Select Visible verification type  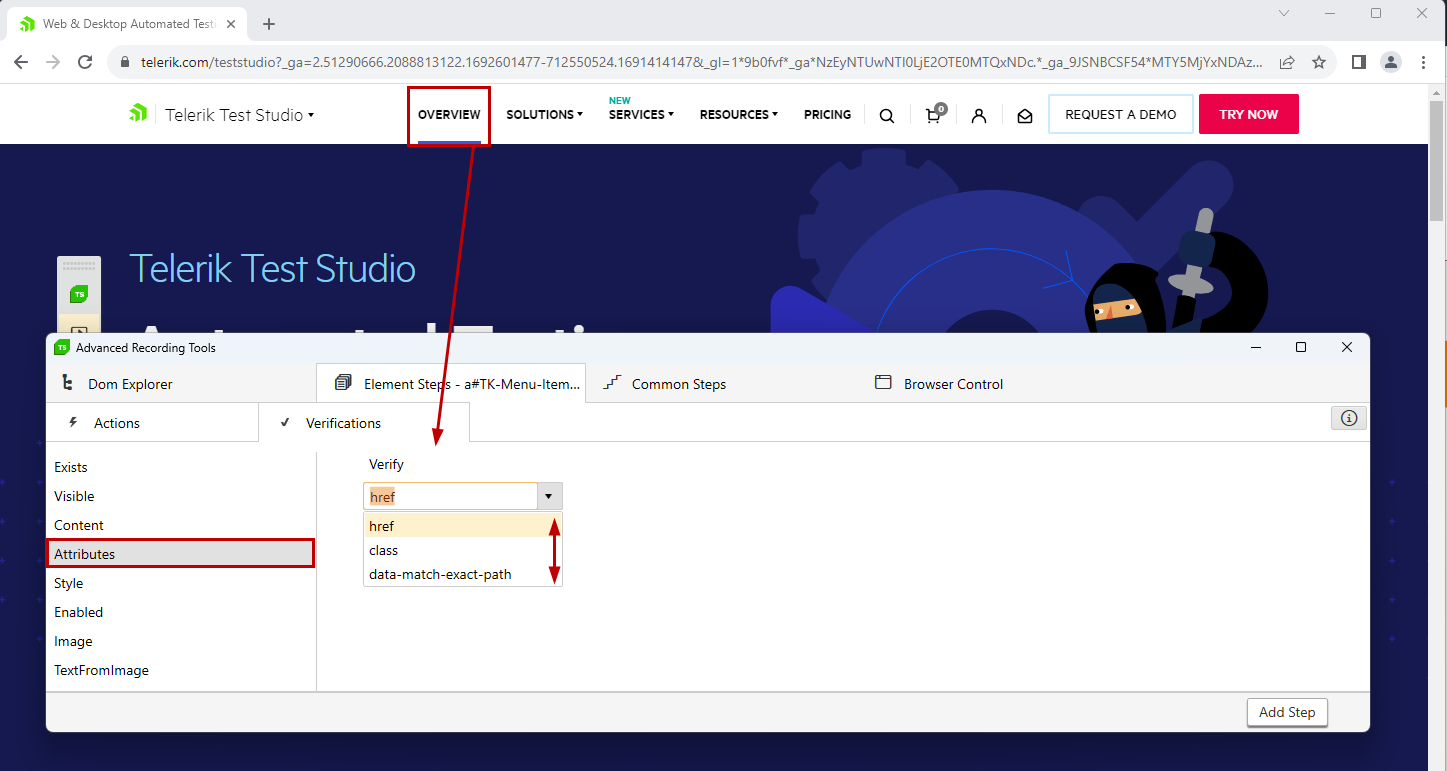point(181,496)
